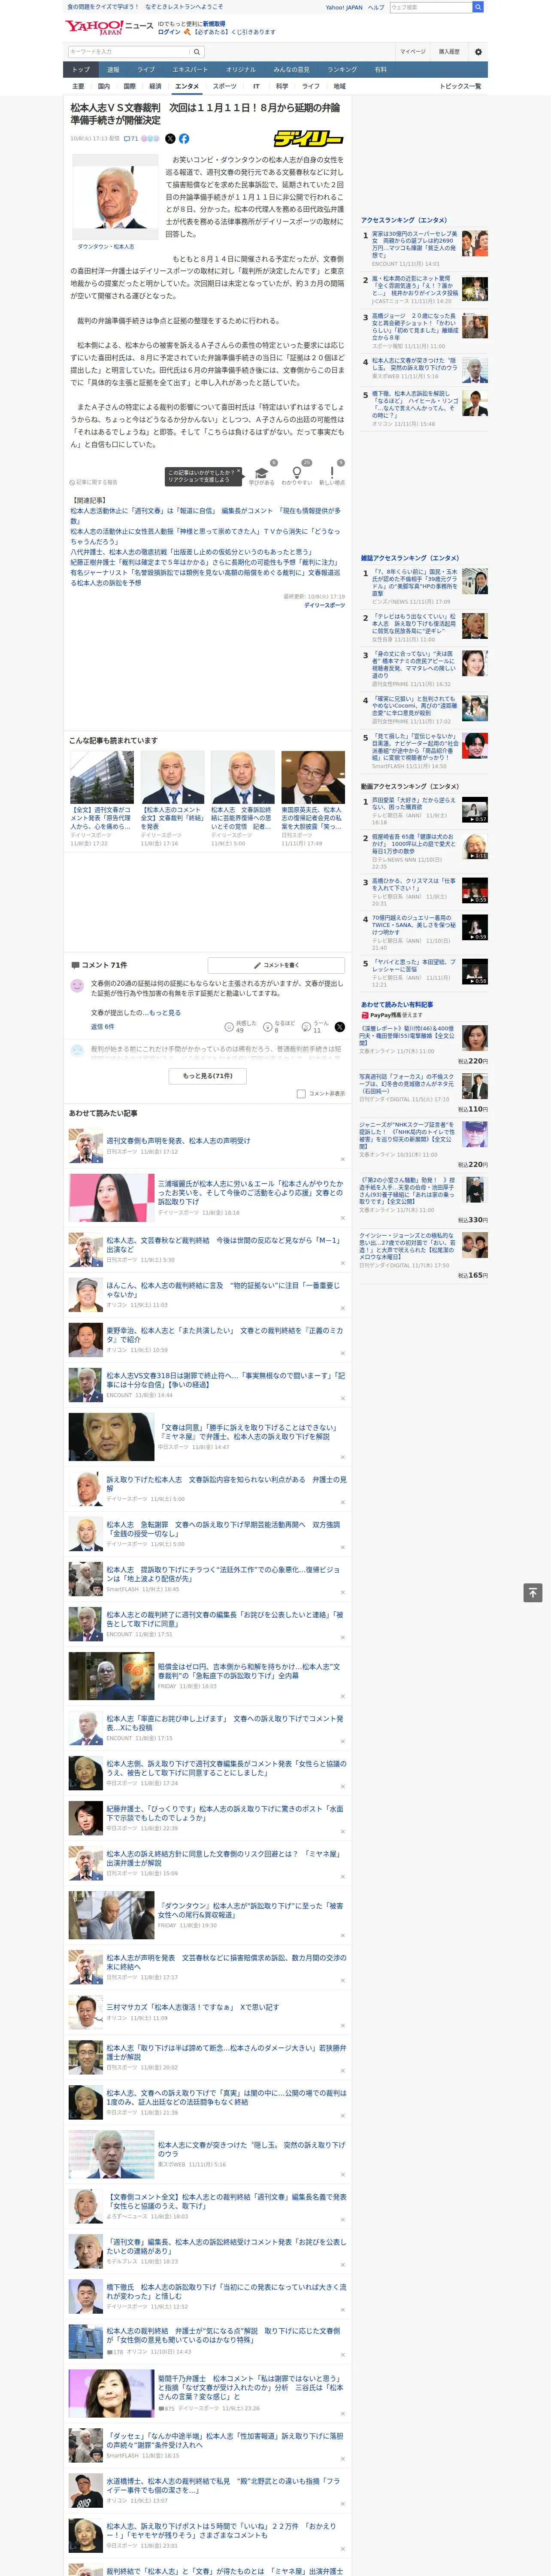Screen dimensions: 551x2576
Task: Select the みんなの意見 tab
Action: click(291, 70)
